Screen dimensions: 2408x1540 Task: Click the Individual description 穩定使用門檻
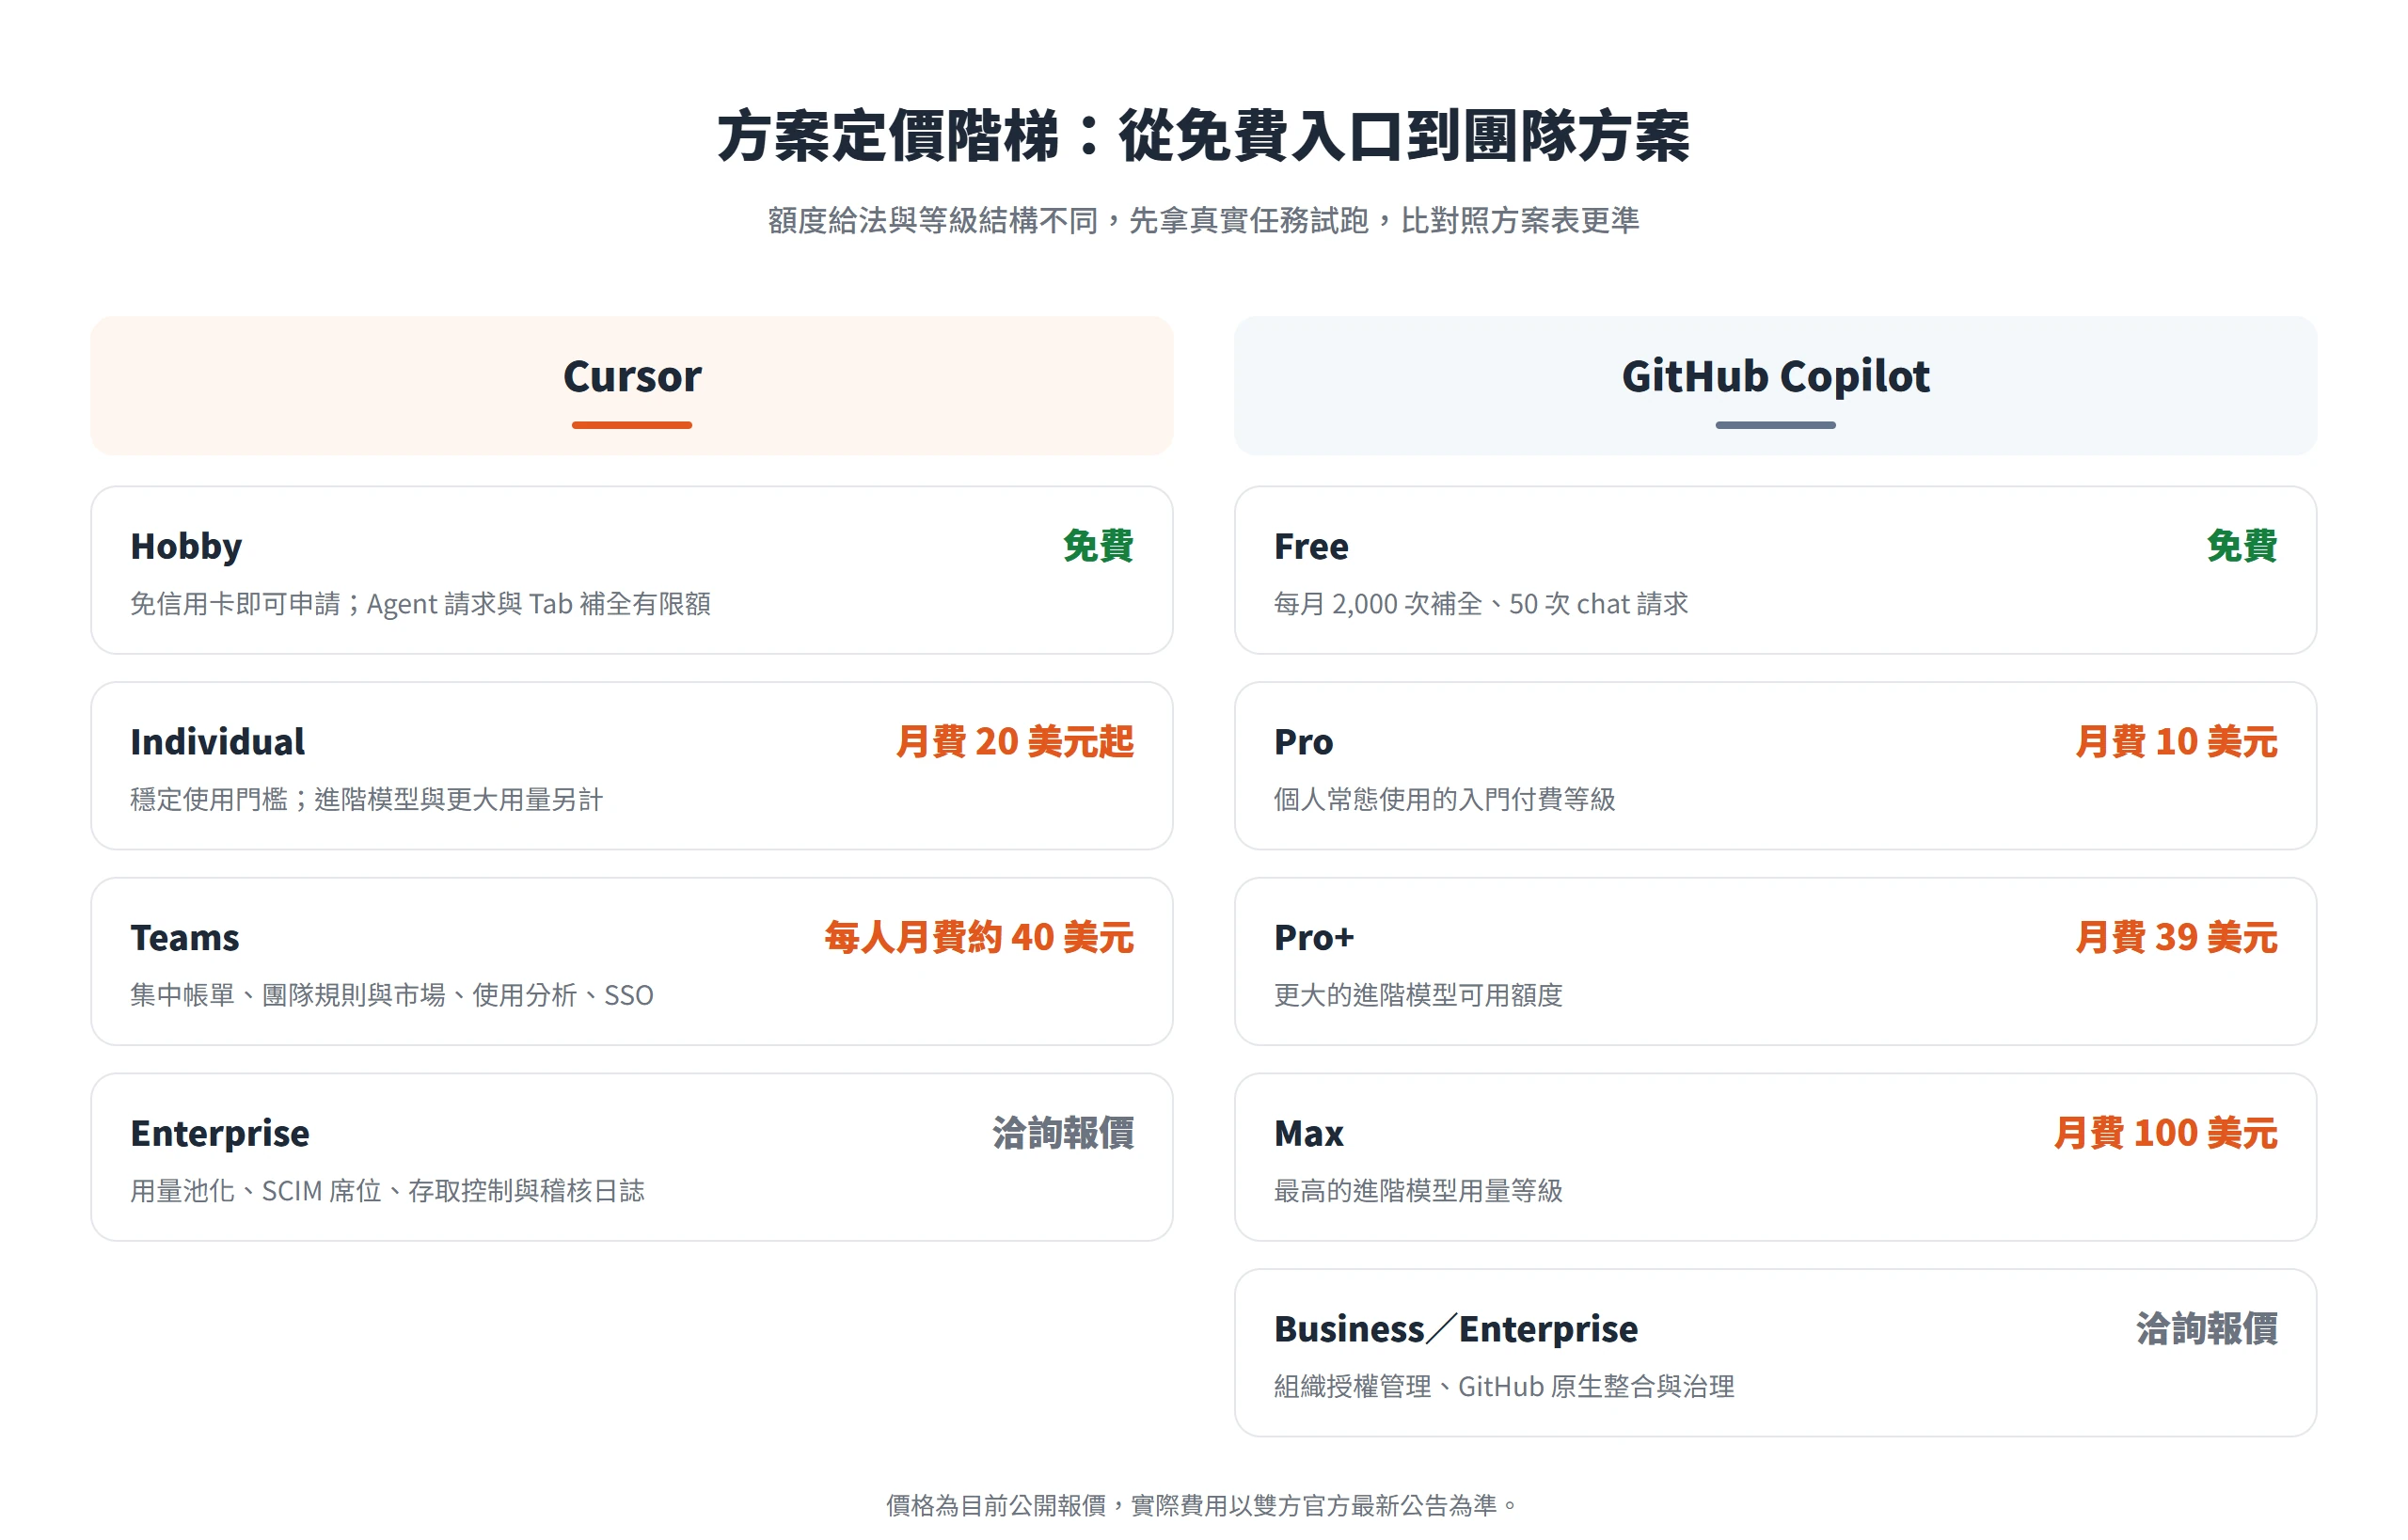tap(366, 800)
